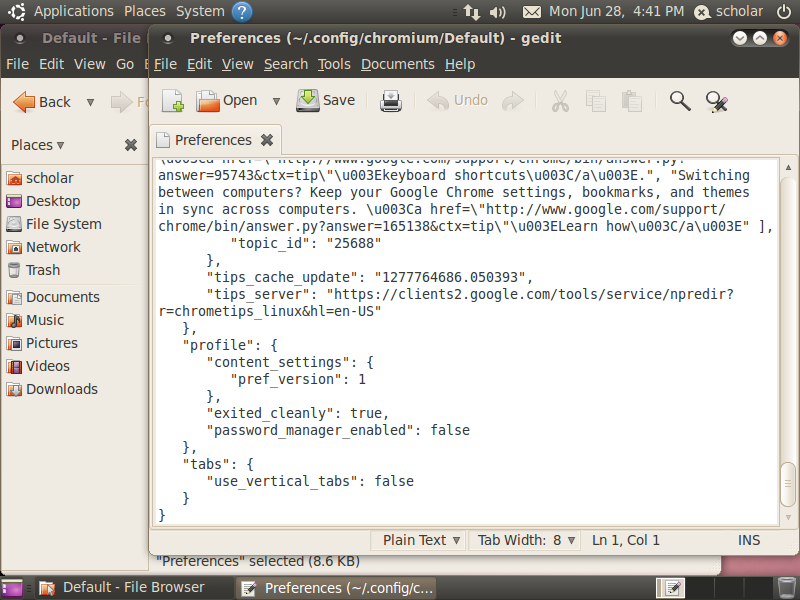The image size is (800, 600).
Task: Open Trash in Places sidebar
Action: coord(34,270)
